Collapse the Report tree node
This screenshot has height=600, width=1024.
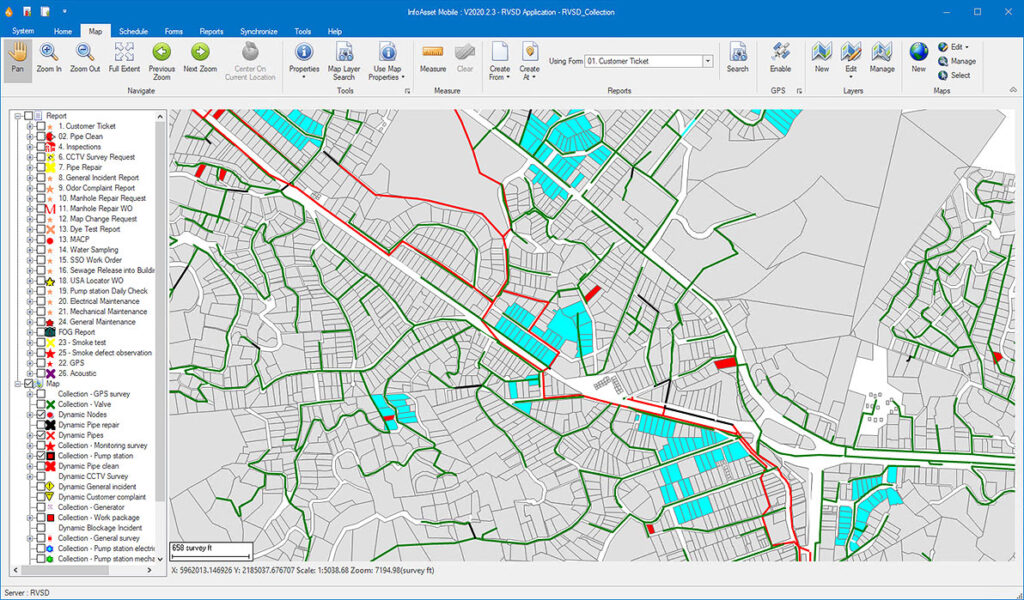tap(17, 115)
